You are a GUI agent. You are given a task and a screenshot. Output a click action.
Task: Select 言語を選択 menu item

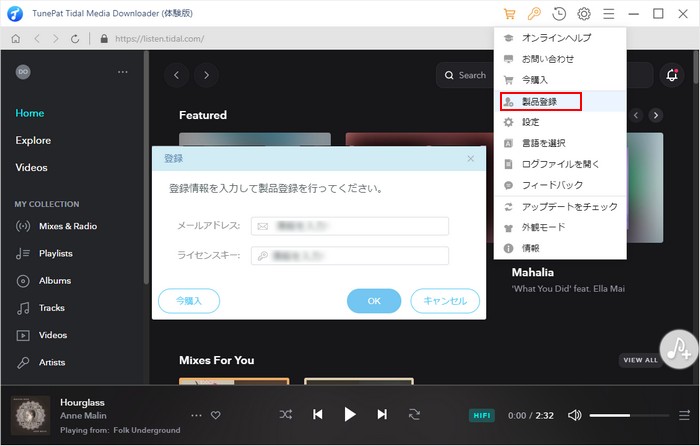560,143
